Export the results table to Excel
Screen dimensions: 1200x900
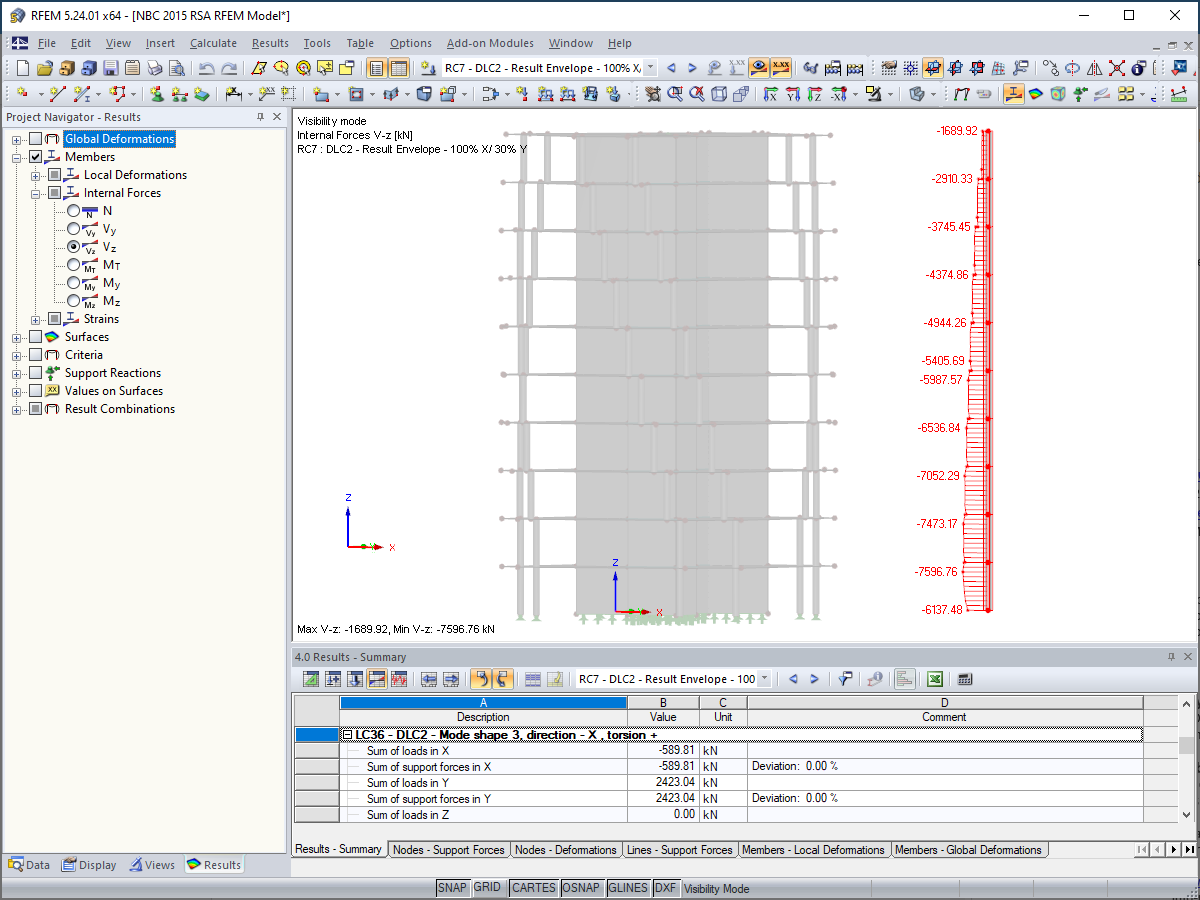tap(934, 679)
